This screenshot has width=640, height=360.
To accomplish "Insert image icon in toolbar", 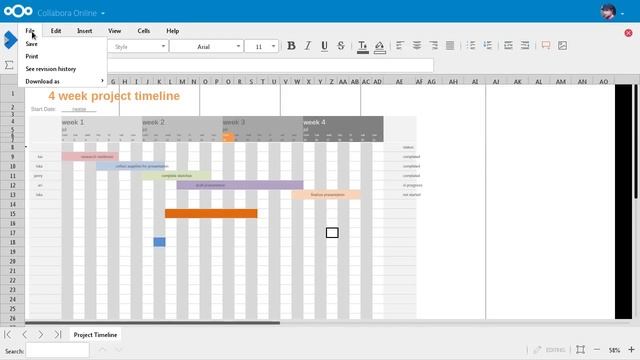I will click(562, 45).
